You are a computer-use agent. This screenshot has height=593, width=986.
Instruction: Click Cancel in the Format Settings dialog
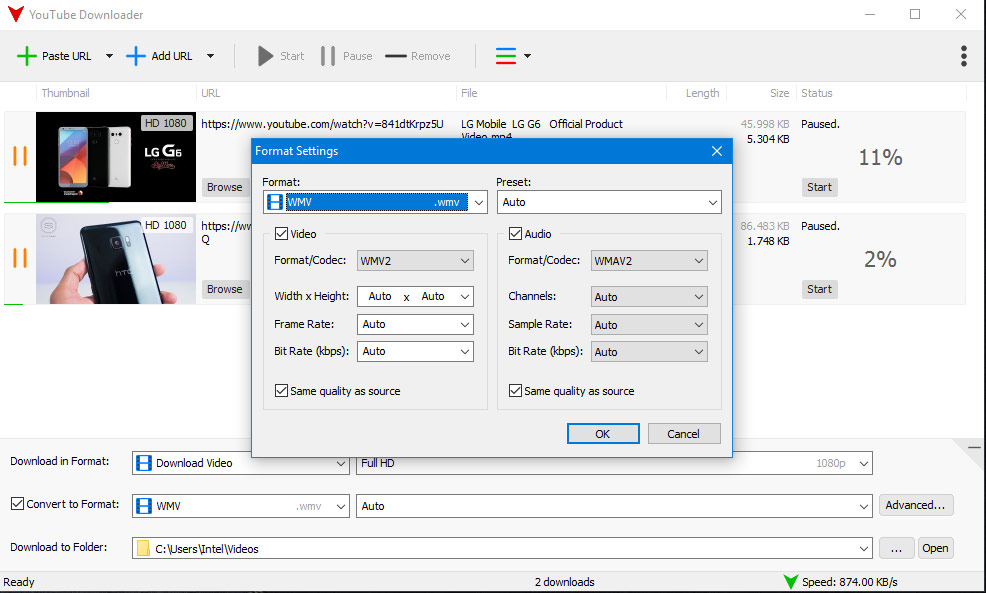pyautogui.click(x=684, y=434)
